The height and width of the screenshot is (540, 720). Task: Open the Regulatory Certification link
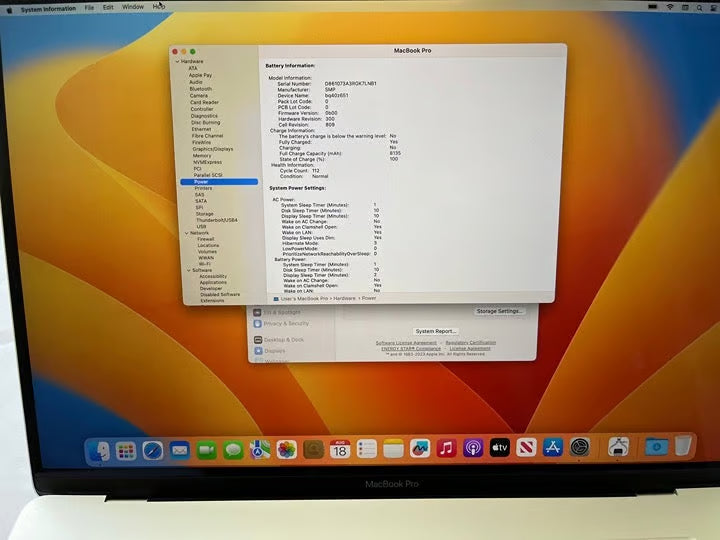pyautogui.click(x=471, y=343)
